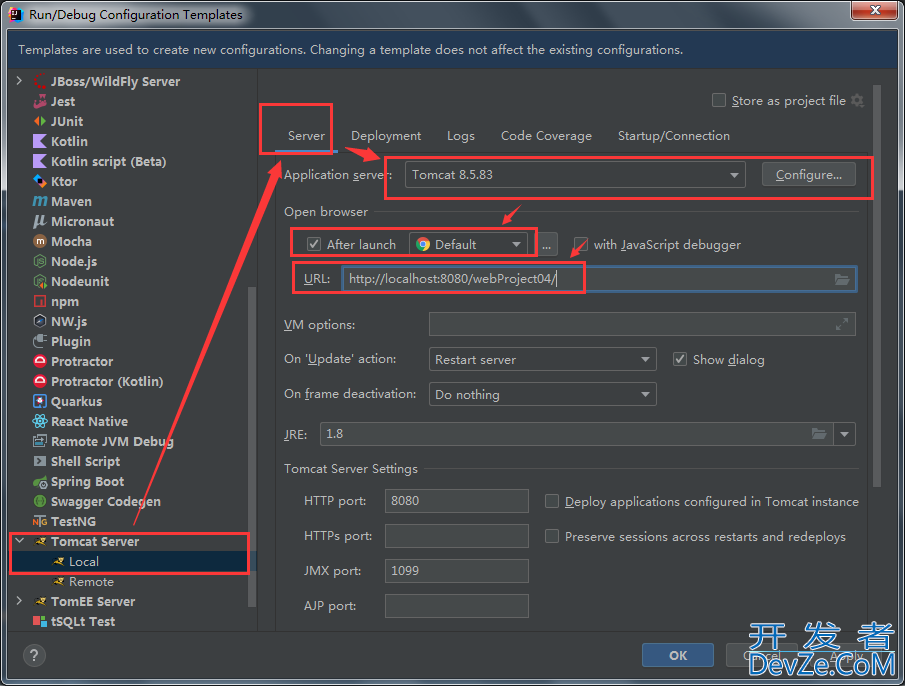This screenshot has width=905, height=686.
Task: Click the JMX port field showing 1099
Action: 457,571
